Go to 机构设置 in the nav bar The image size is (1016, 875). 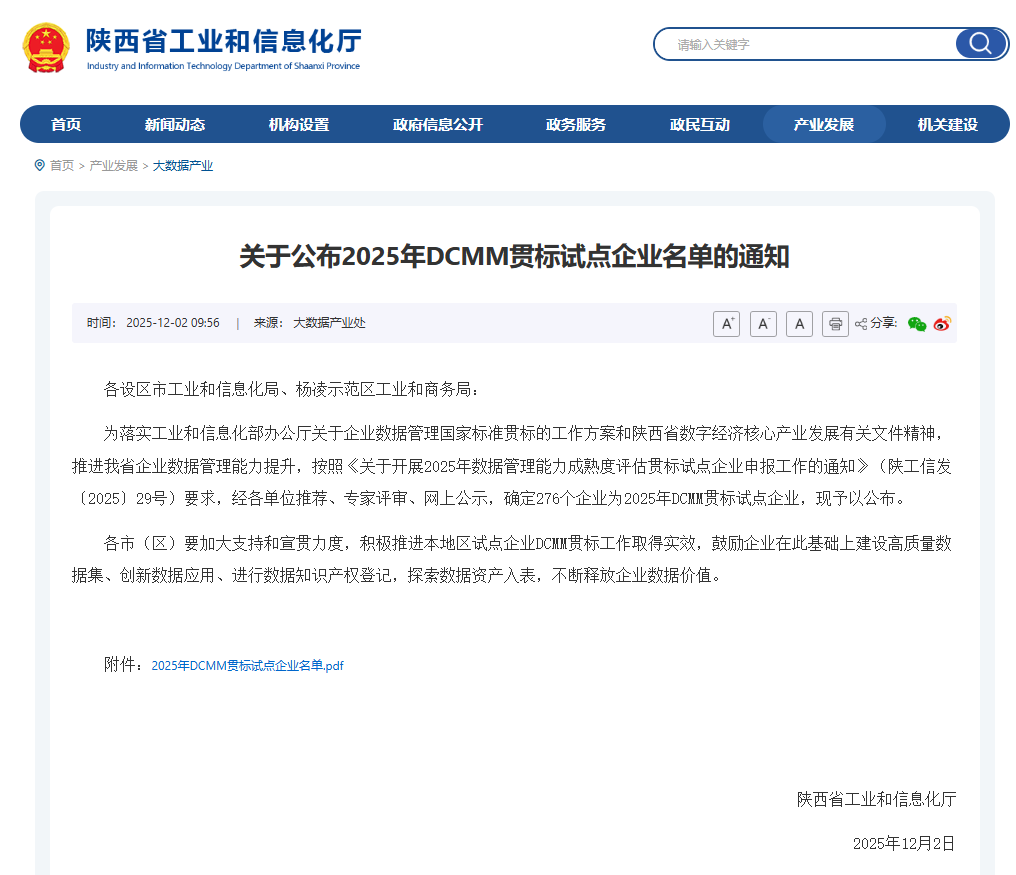click(299, 125)
